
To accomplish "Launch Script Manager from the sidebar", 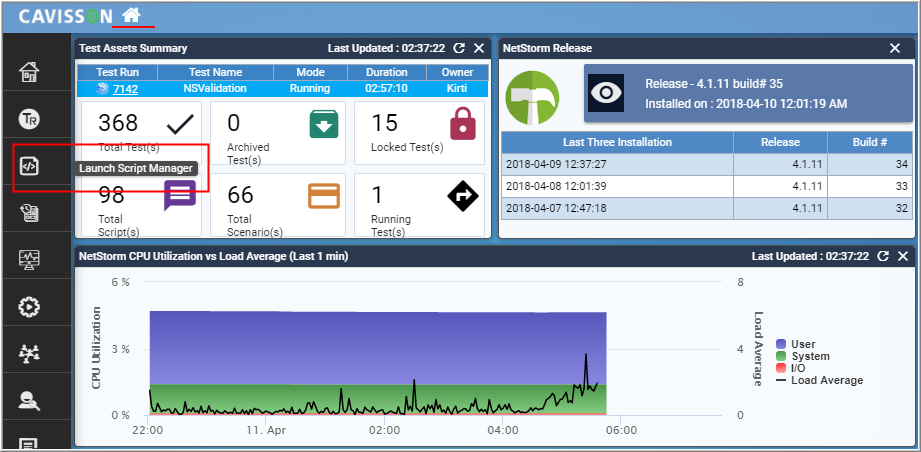I will coord(29,167).
